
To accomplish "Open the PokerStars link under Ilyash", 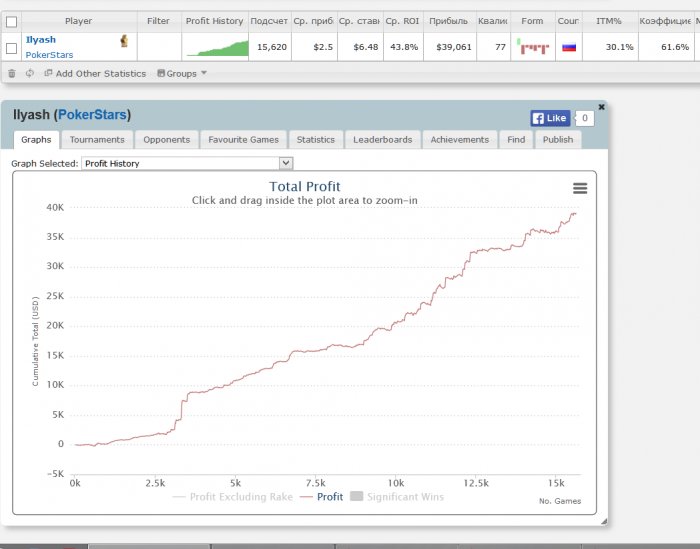I will tap(49, 55).
